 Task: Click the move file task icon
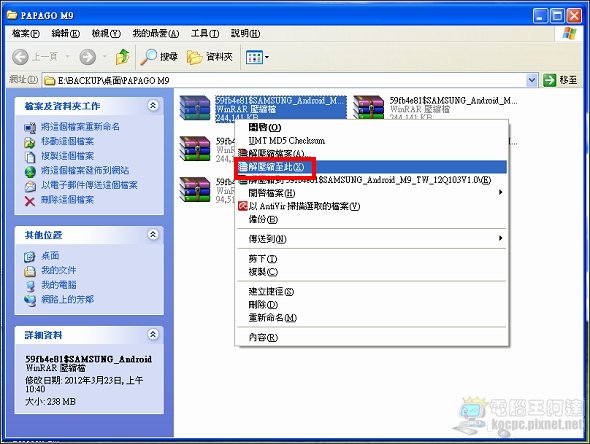[x=30, y=142]
